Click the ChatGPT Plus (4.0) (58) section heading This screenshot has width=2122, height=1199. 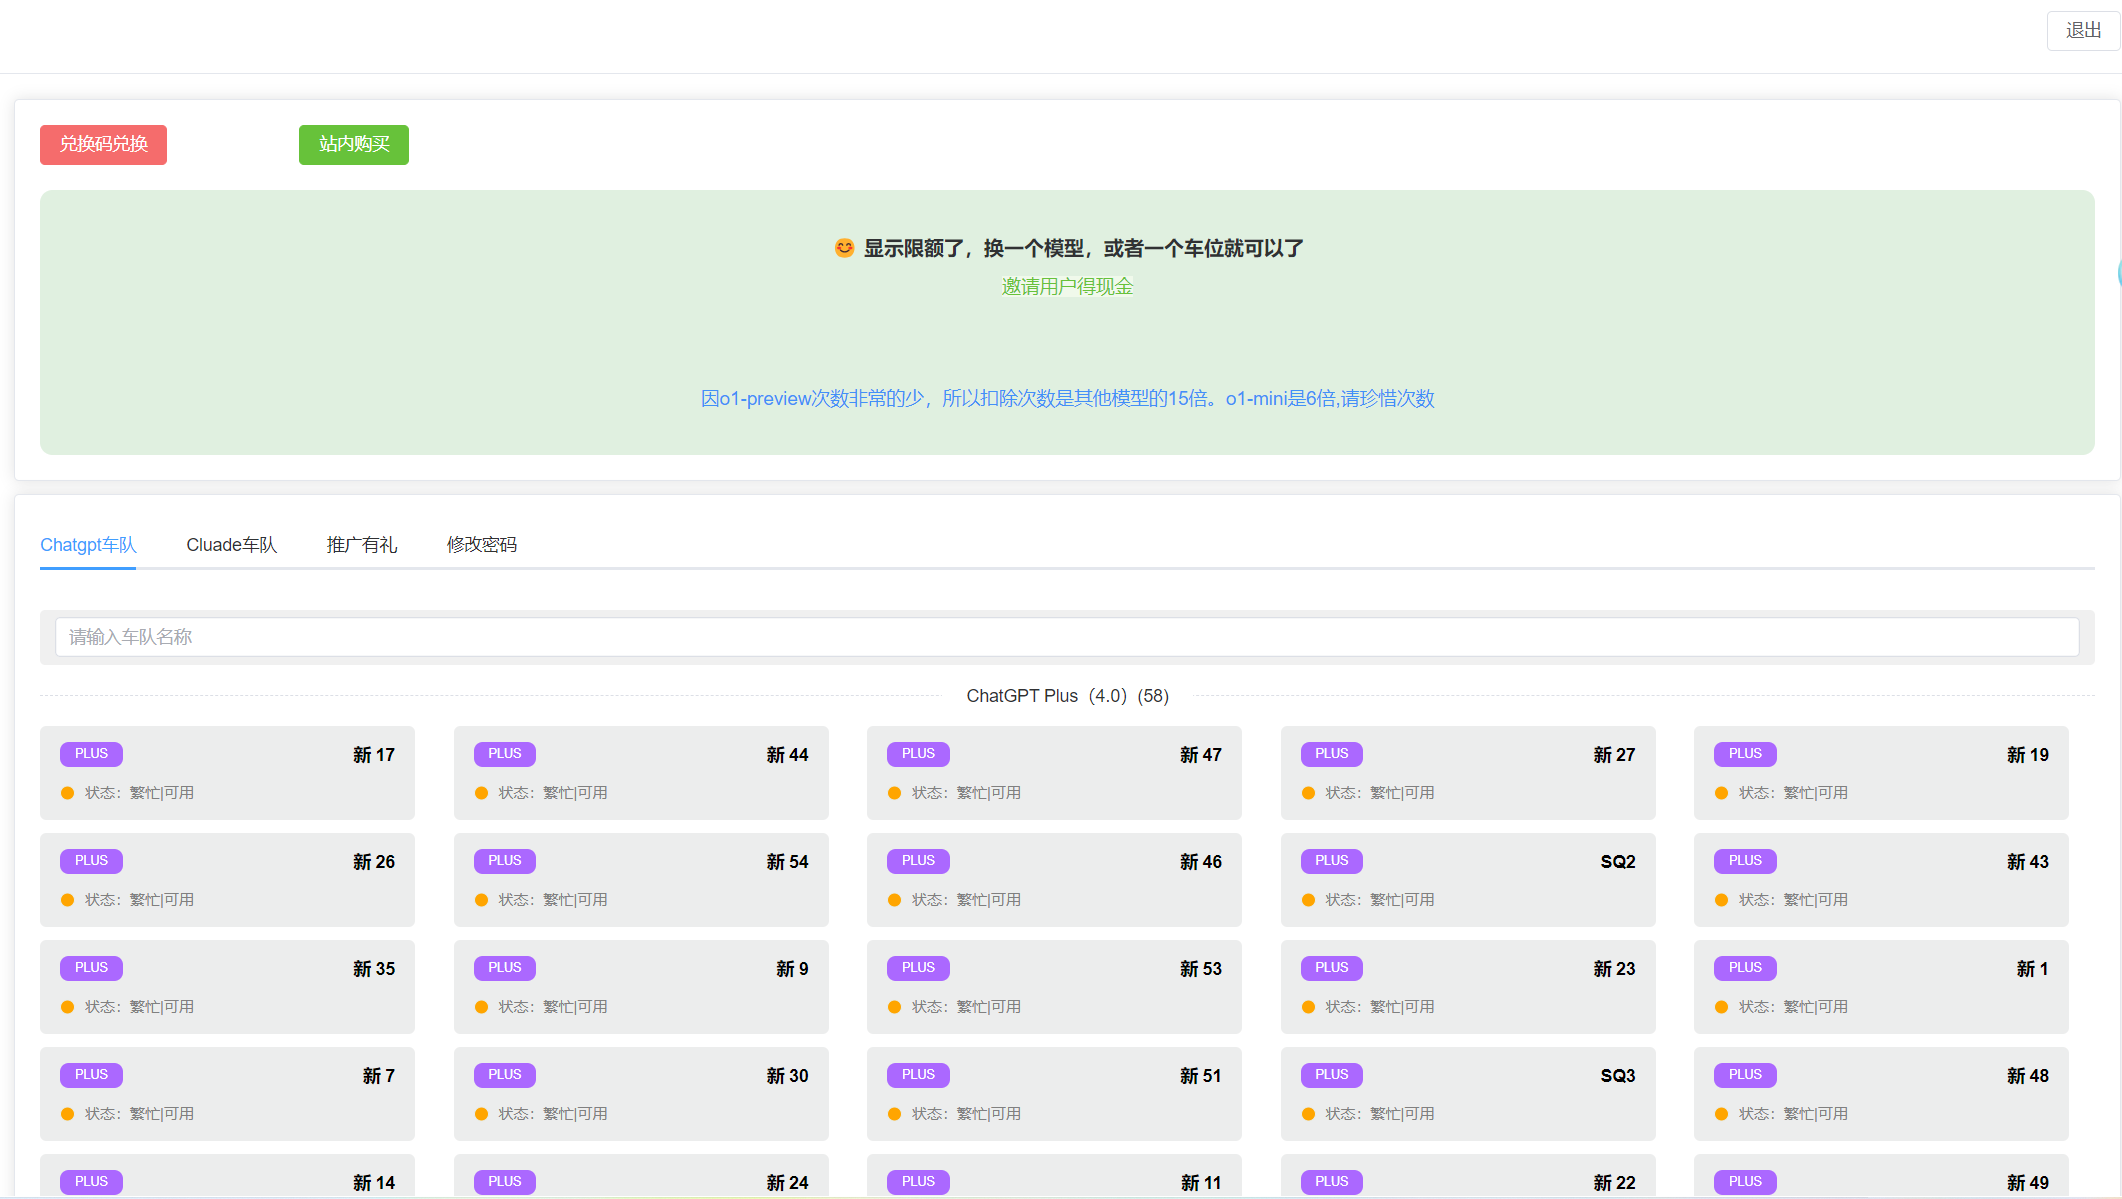pyautogui.click(x=1067, y=696)
